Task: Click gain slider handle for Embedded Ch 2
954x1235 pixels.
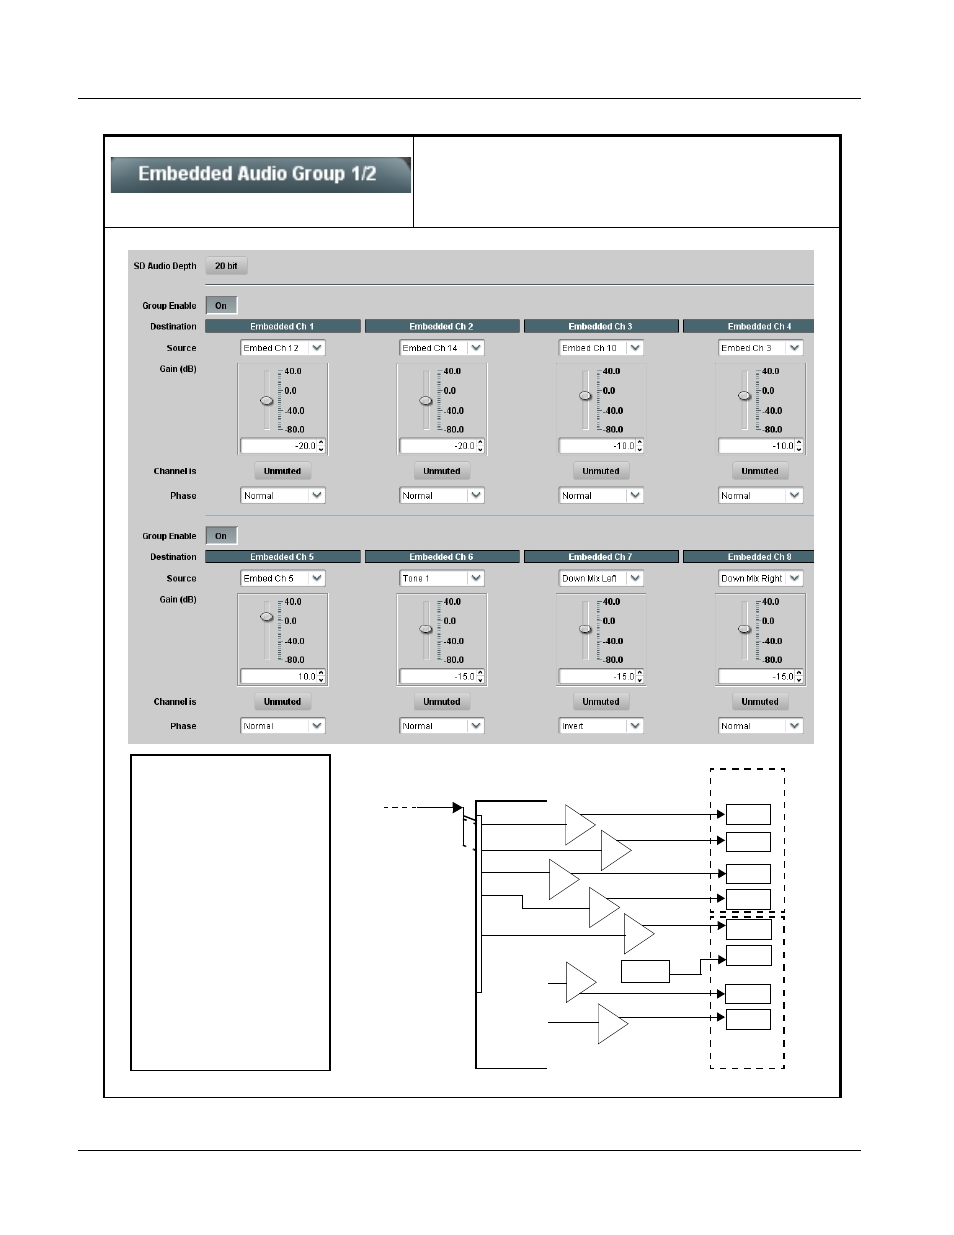Action: [426, 400]
